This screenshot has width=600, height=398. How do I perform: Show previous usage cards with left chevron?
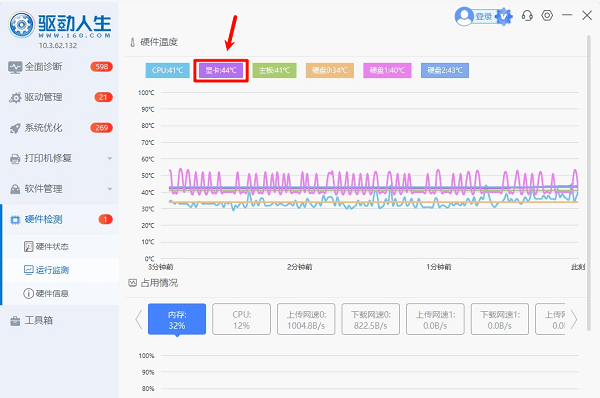(x=139, y=319)
